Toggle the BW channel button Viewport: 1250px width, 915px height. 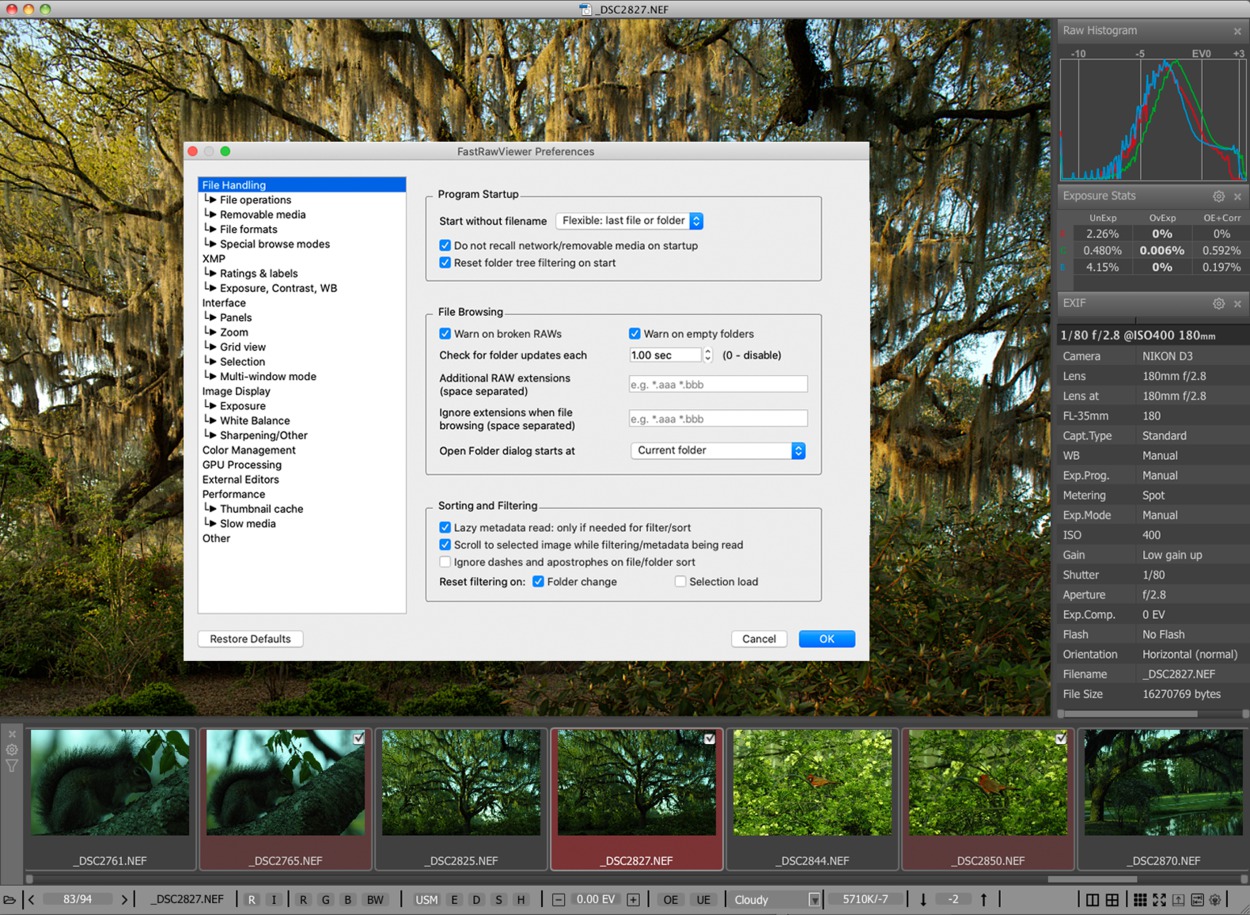click(x=375, y=900)
